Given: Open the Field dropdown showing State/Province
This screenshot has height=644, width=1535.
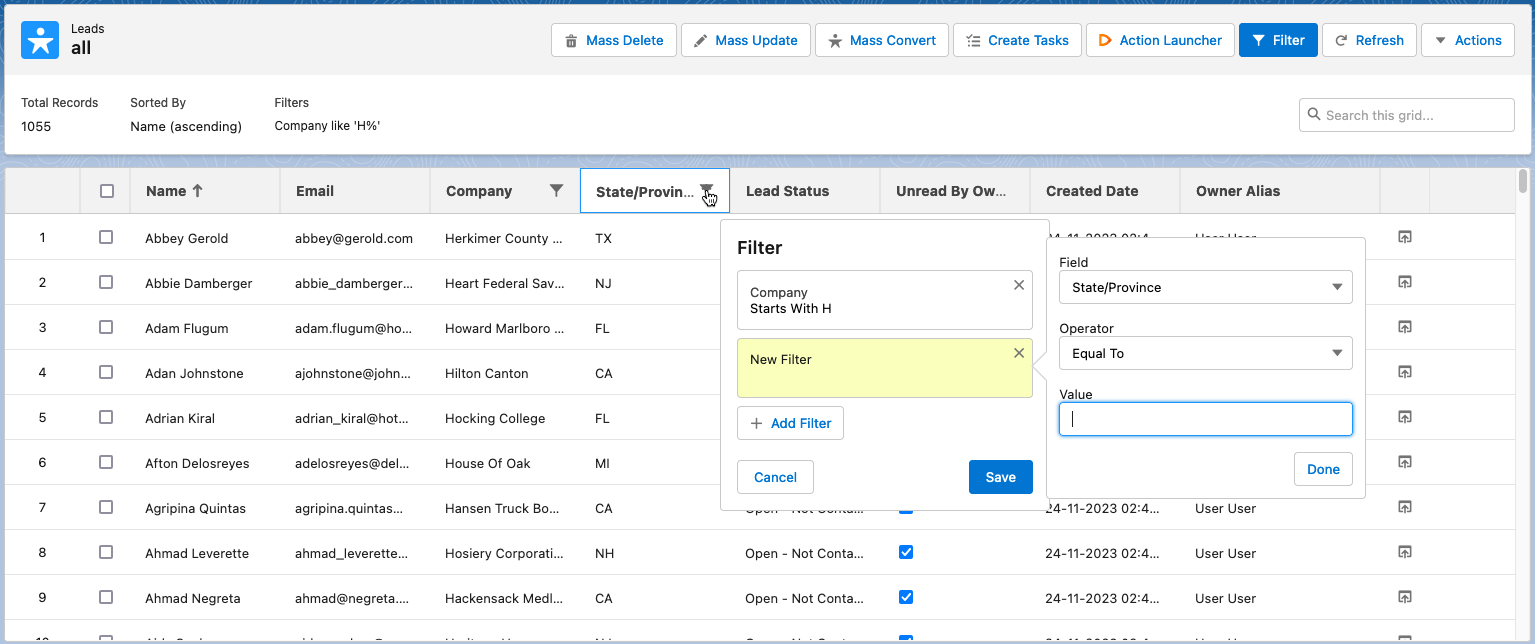Looking at the screenshot, I should pyautogui.click(x=1206, y=287).
